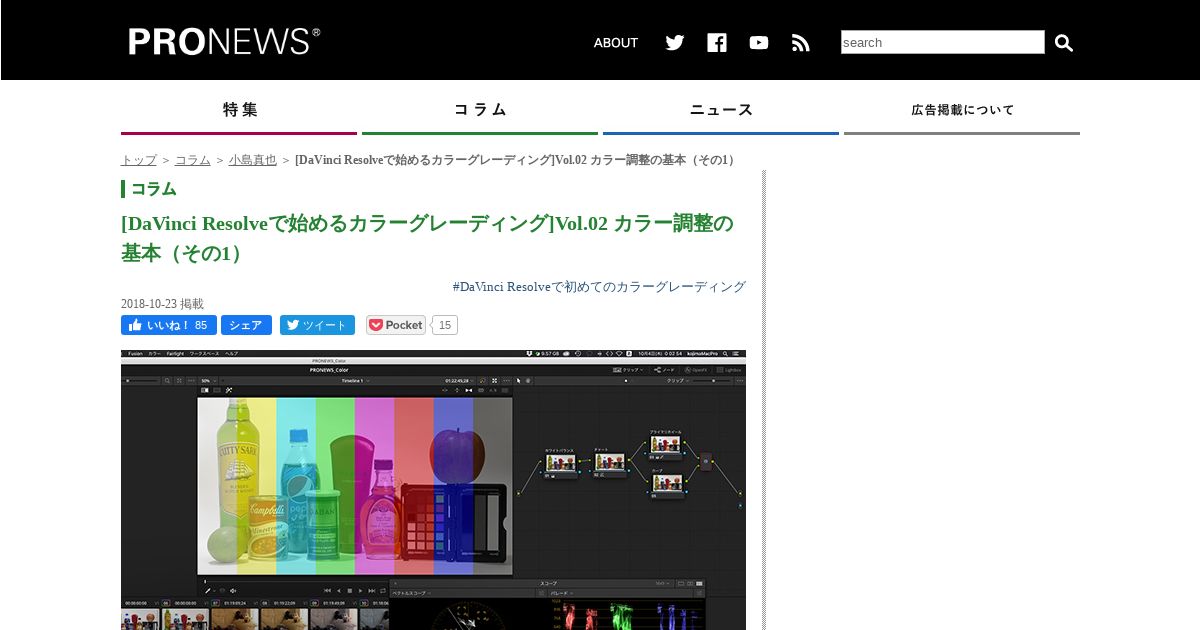Go to コラム breadcrumb link
The height and width of the screenshot is (630, 1200).
193,160
